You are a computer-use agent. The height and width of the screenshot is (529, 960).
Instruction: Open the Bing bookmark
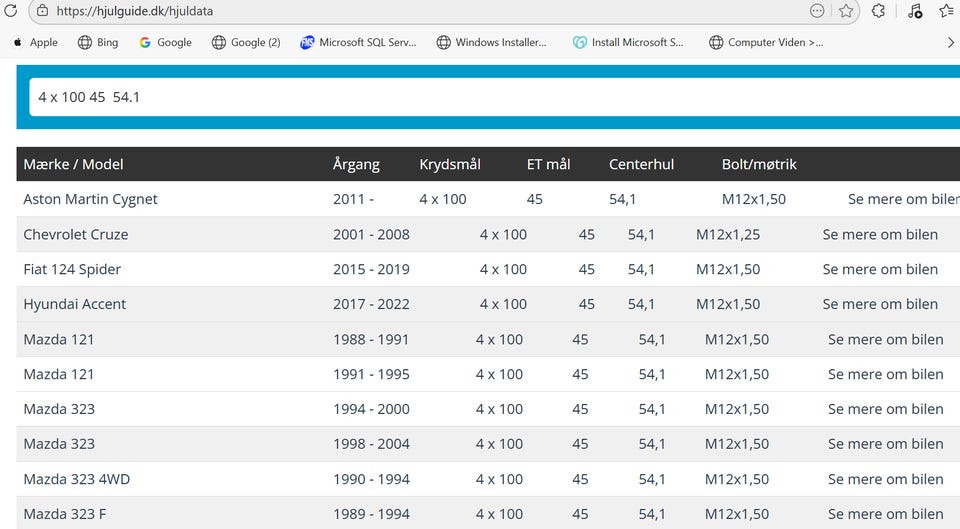click(x=98, y=42)
